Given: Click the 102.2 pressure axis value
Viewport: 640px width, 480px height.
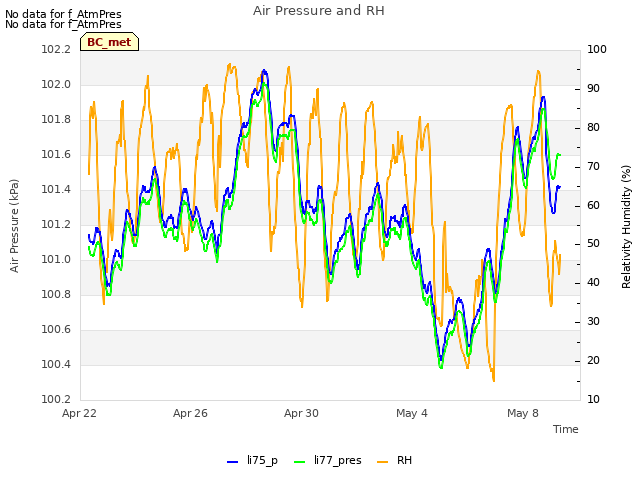Looking at the screenshot, I should (x=56, y=50).
